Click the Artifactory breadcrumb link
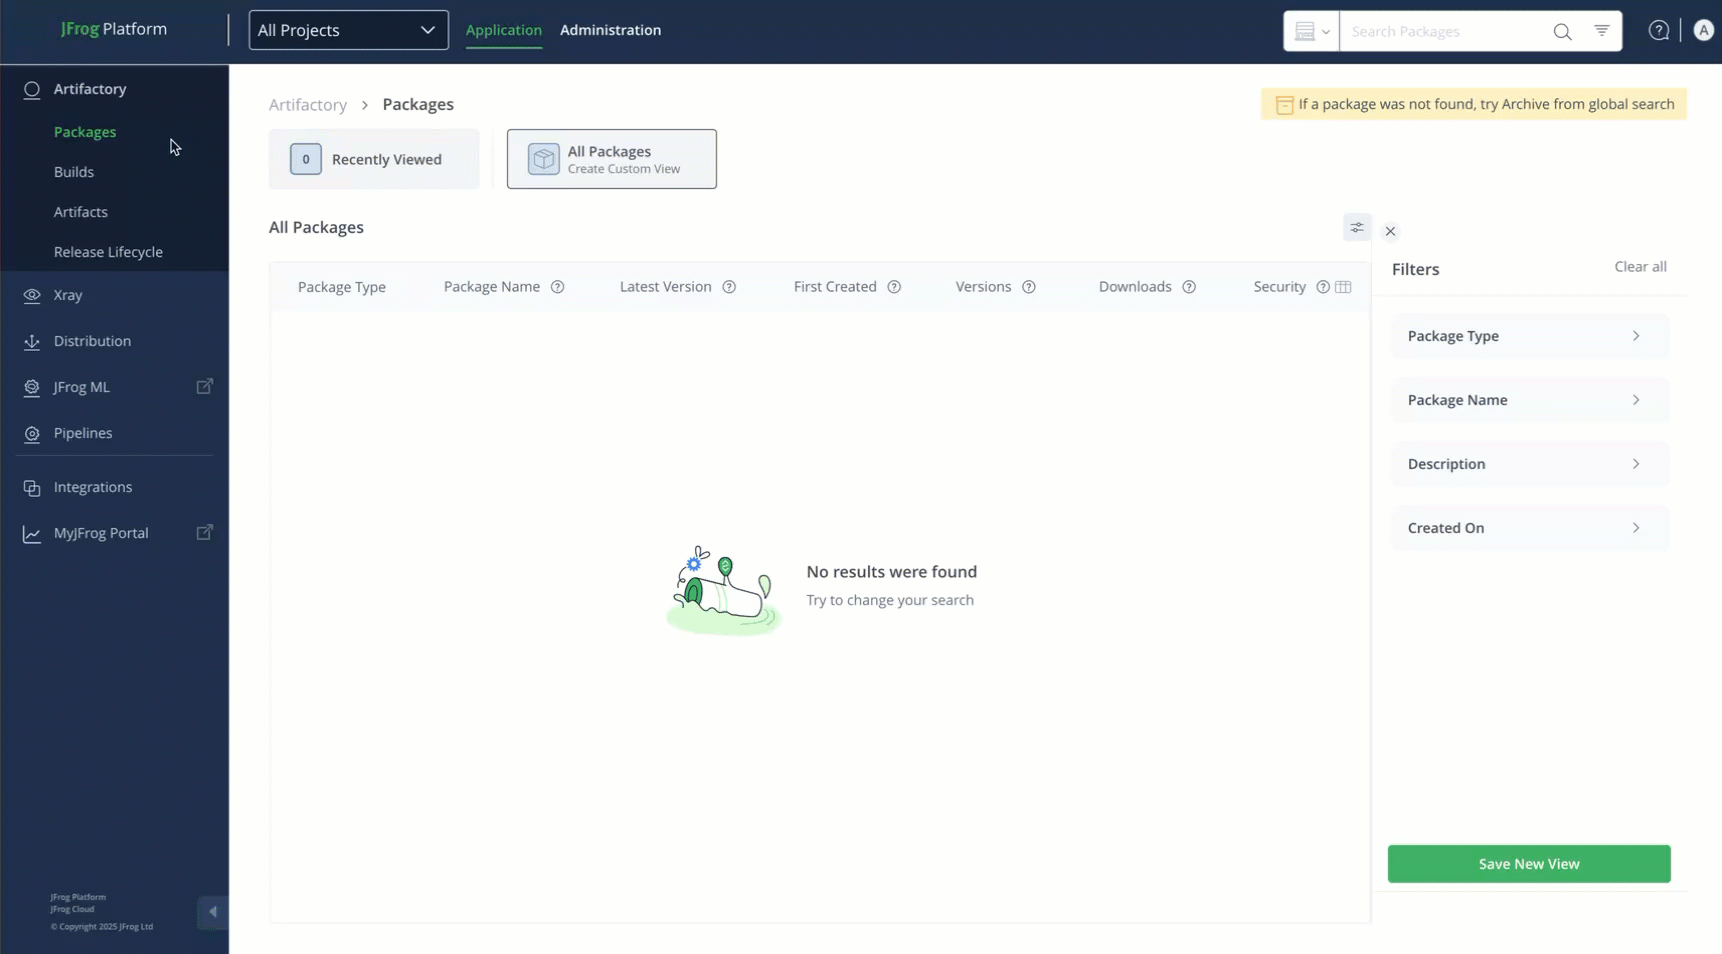 [x=308, y=105]
